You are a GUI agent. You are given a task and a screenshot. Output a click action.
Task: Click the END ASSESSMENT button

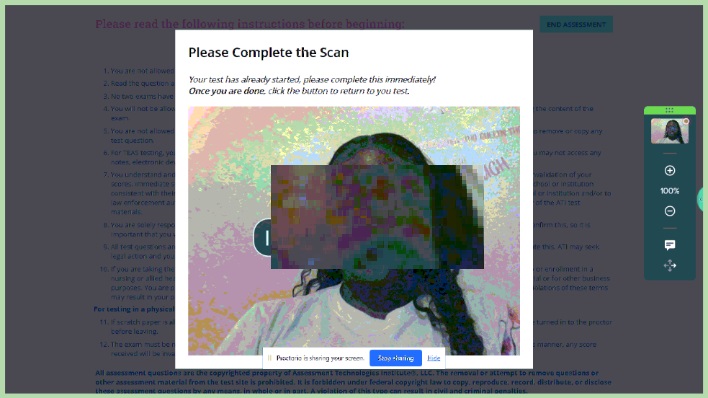tap(576, 24)
